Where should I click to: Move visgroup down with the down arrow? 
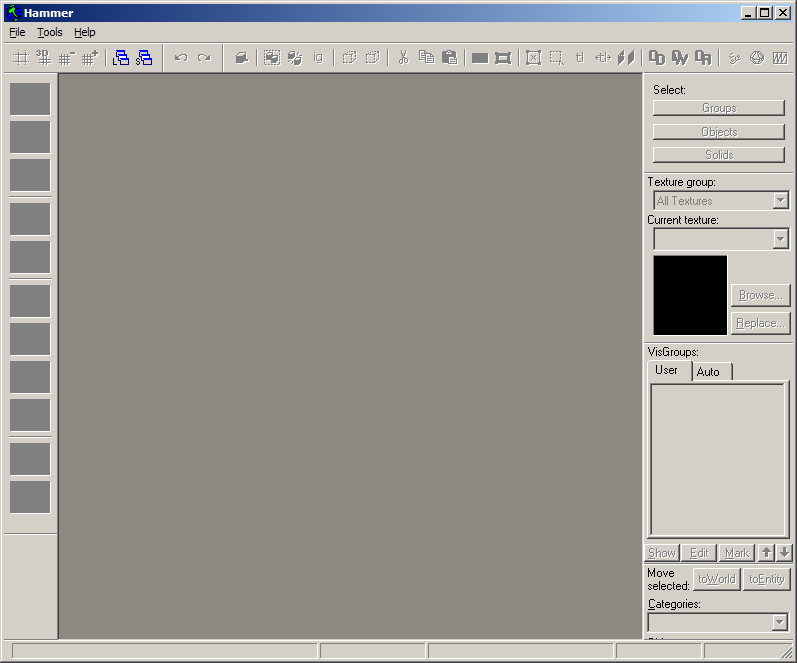coord(784,553)
